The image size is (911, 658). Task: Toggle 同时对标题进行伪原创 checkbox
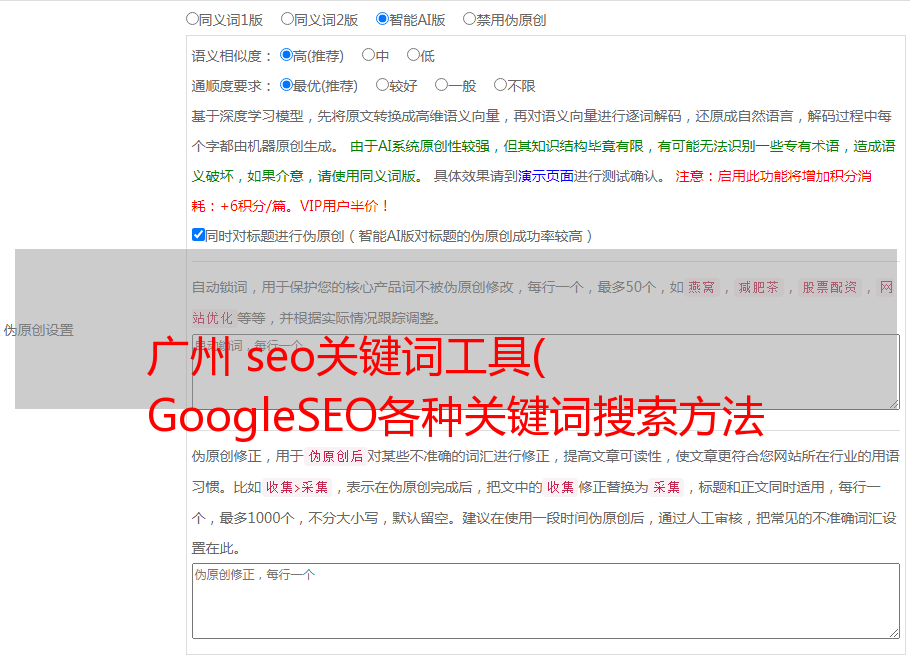198,235
